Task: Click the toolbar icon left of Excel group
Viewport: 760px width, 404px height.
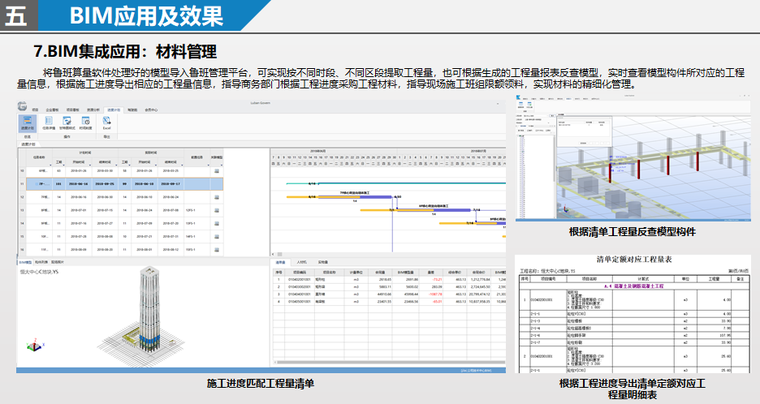Action: (x=87, y=123)
